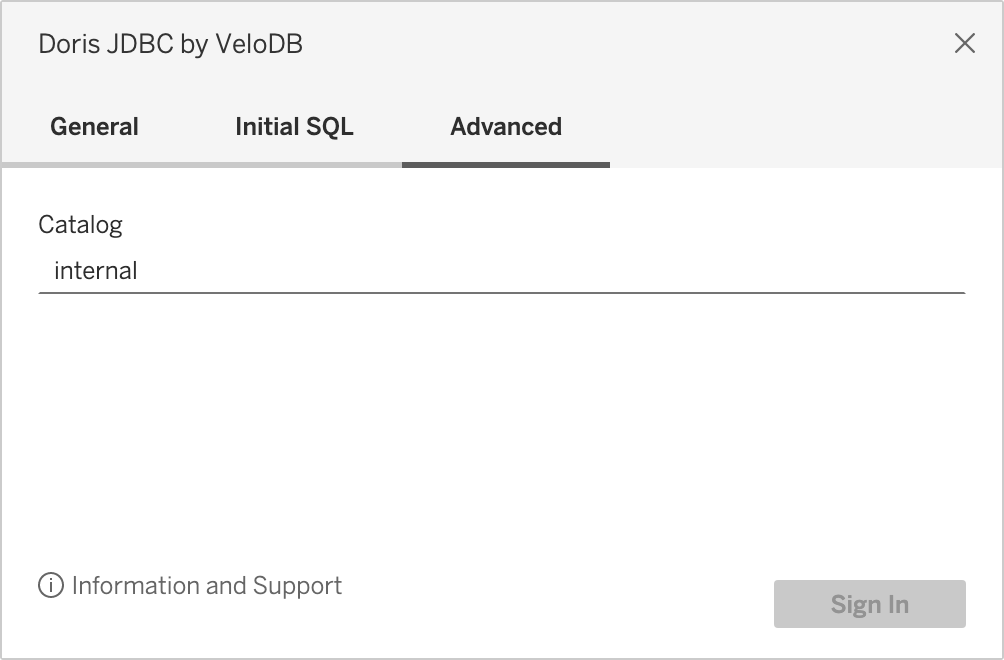This screenshot has height=660, width=1004.
Task: Click the Information and Support info icon
Action: click(50, 586)
